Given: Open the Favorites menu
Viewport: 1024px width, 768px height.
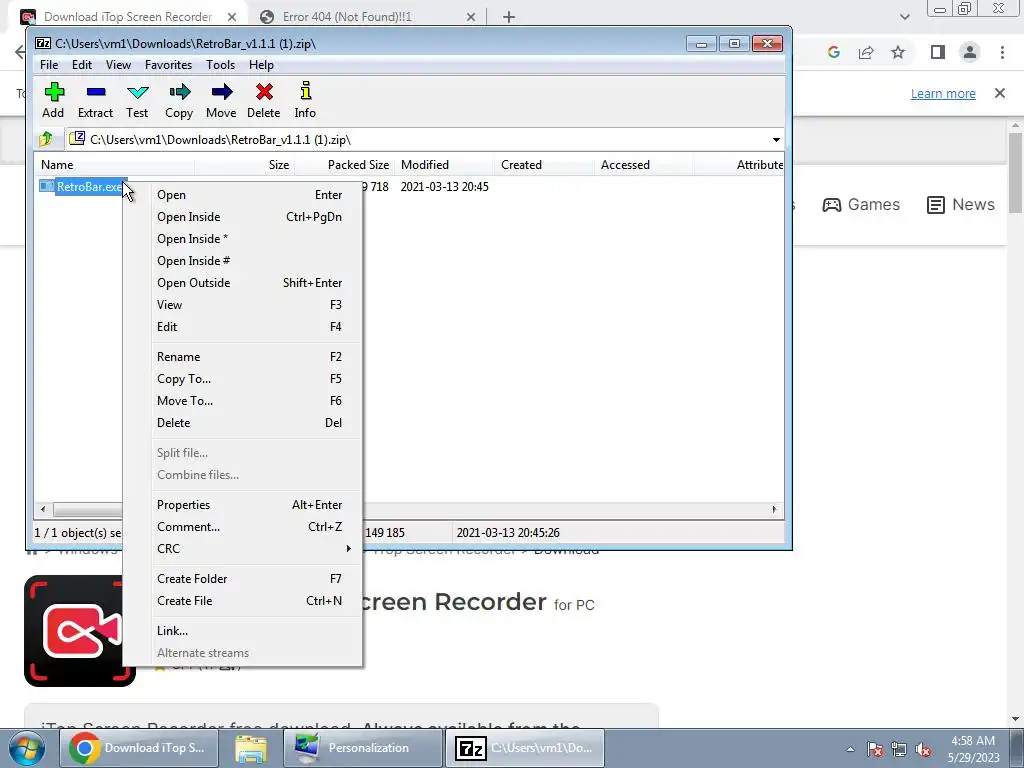Looking at the screenshot, I should click(168, 65).
